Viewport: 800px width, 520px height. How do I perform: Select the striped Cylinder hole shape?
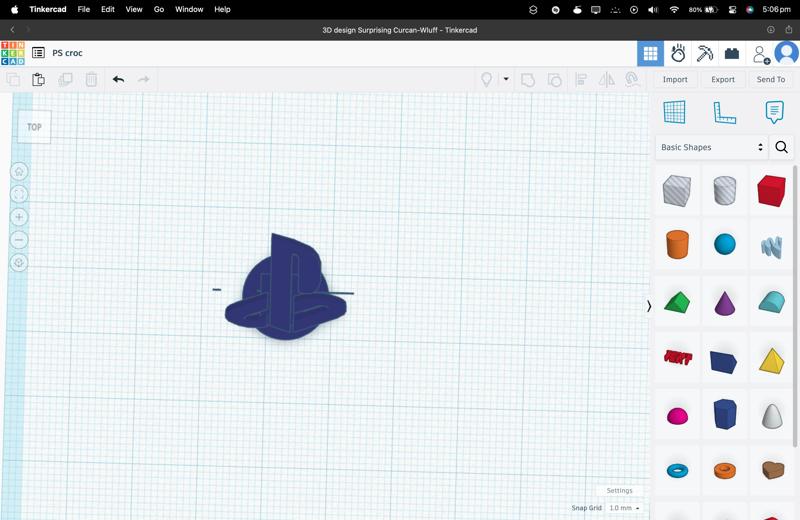[724, 190]
